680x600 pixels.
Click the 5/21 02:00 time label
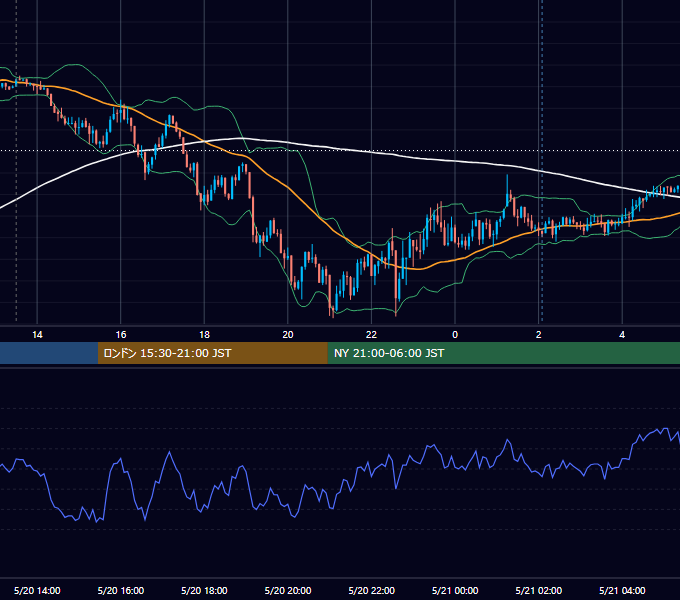coord(539,590)
